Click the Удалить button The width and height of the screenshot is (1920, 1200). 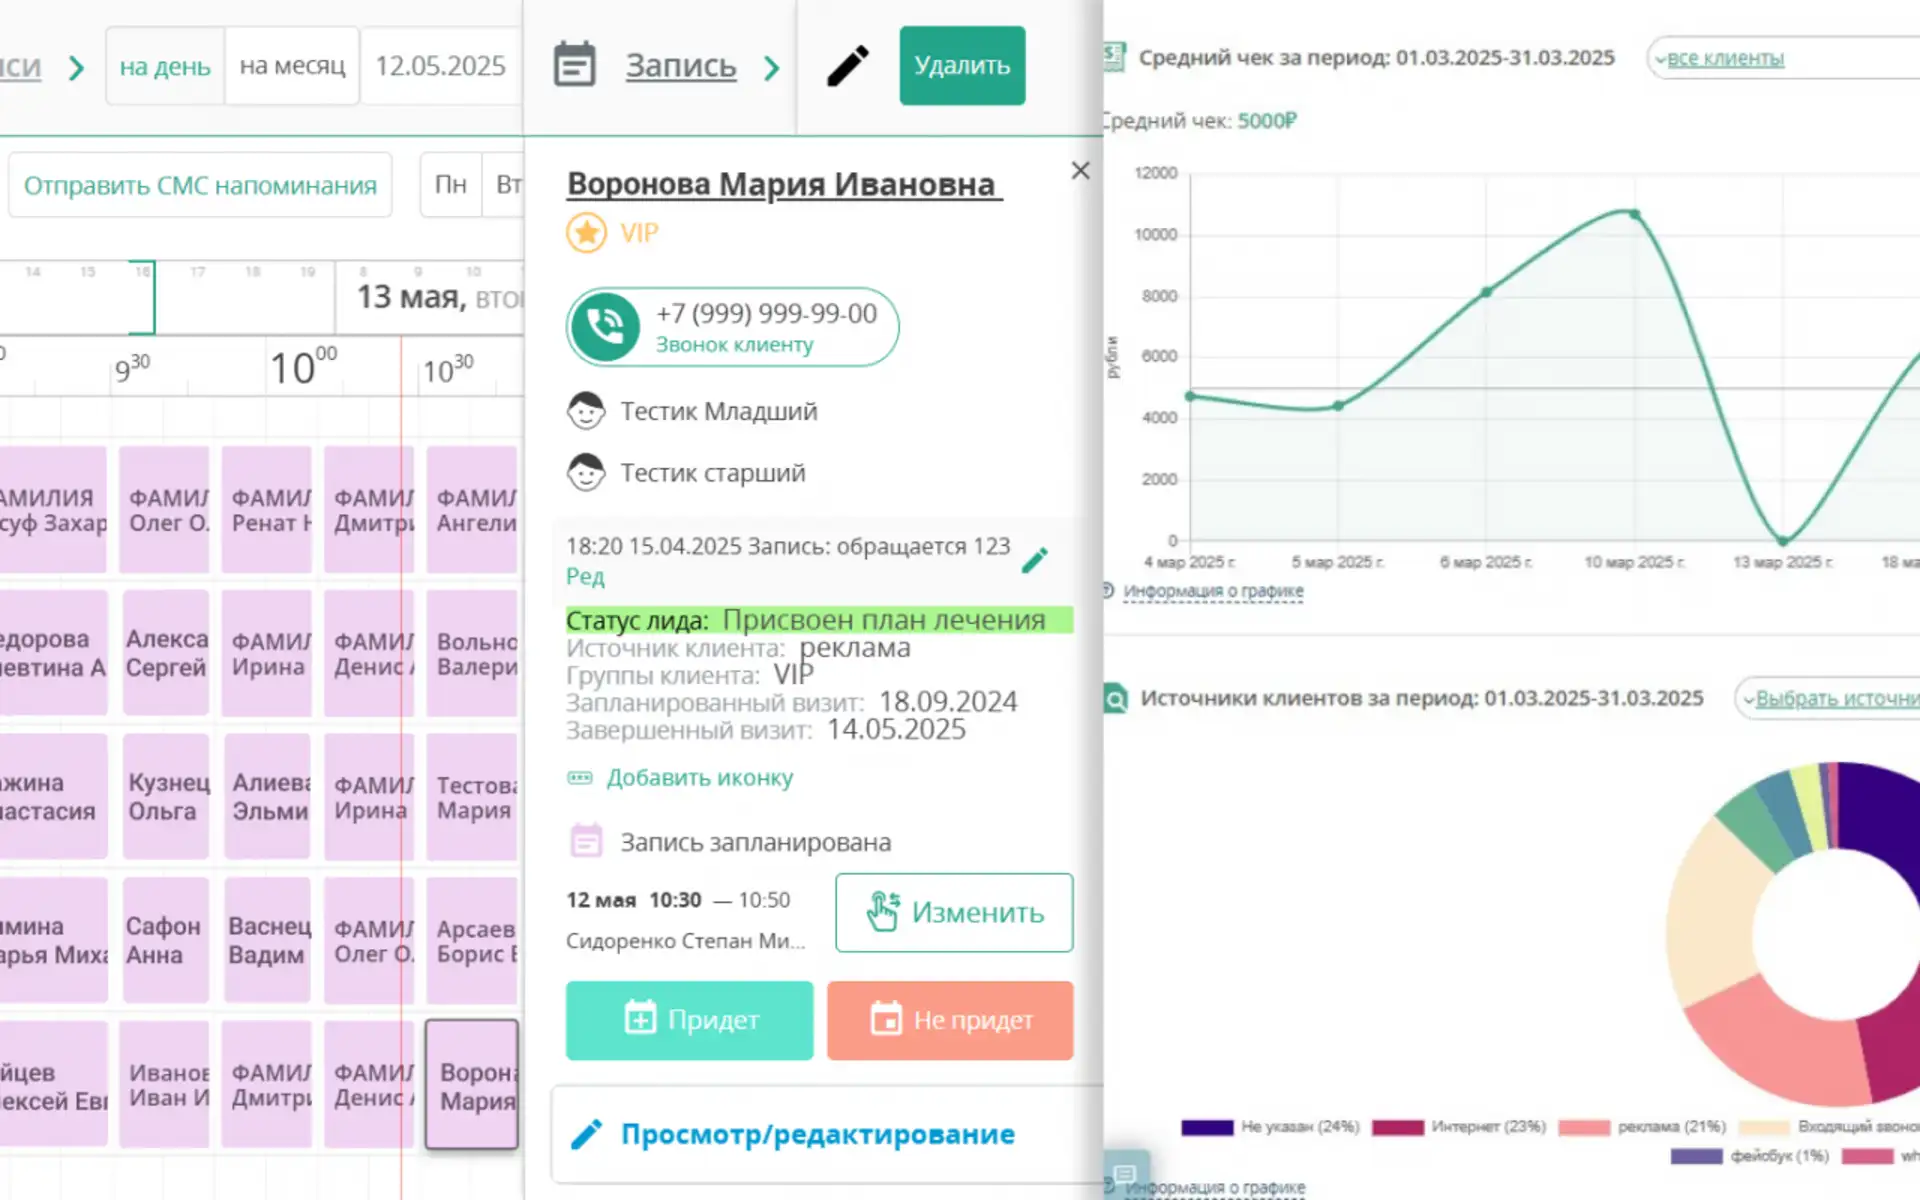pos(962,66)
